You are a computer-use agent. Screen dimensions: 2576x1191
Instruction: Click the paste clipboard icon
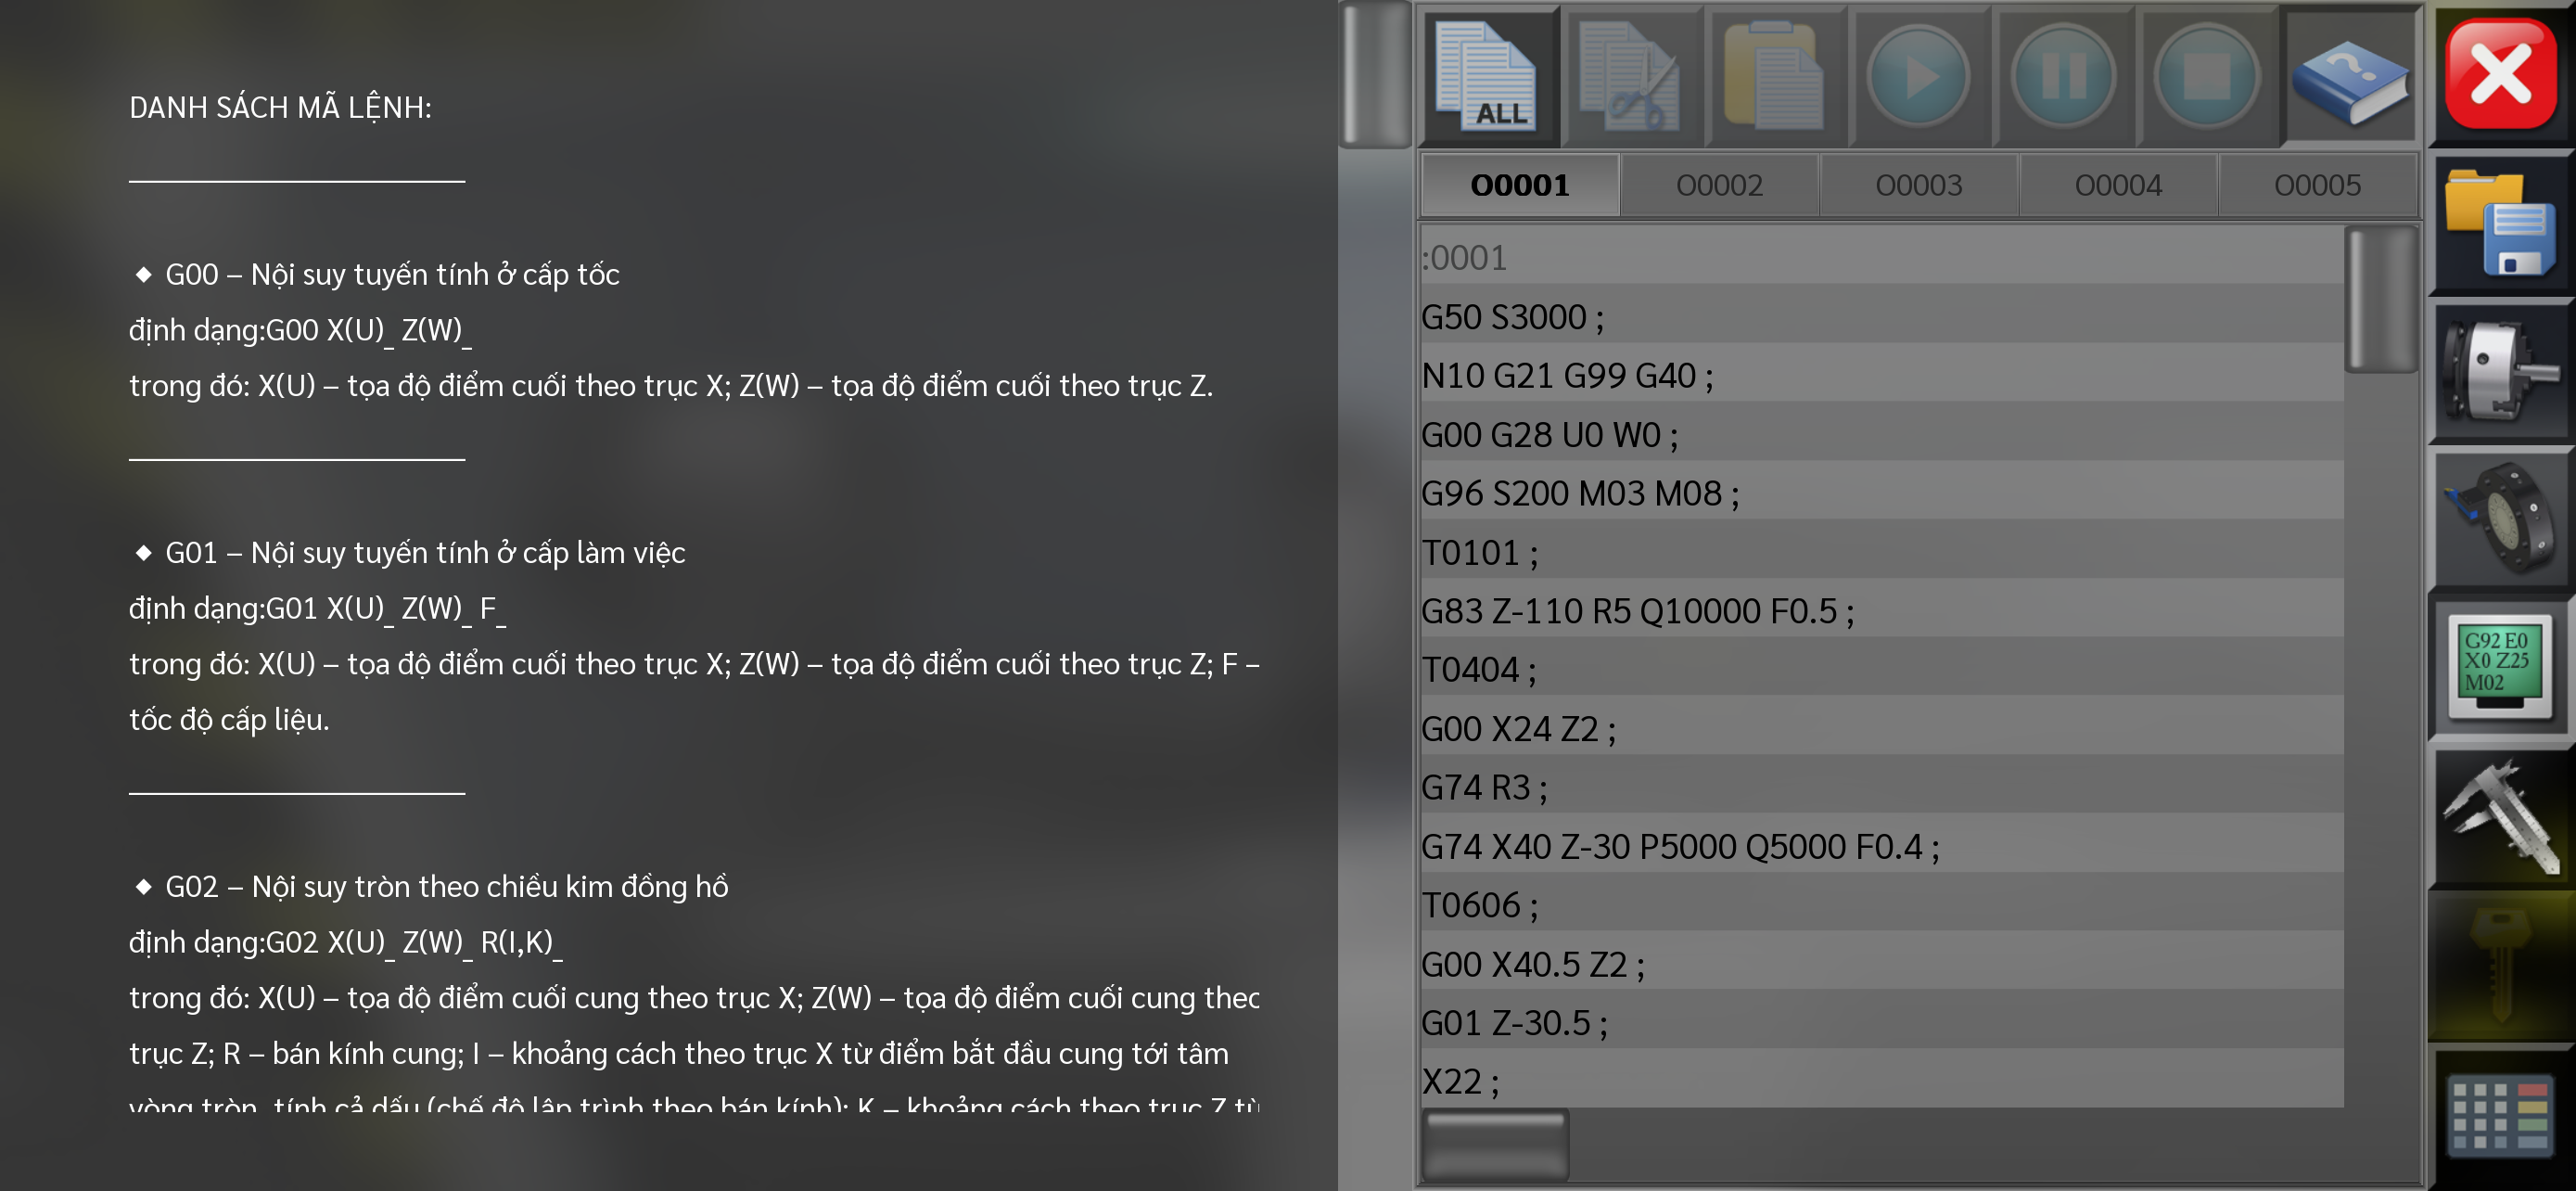click(x=1775, y=77)
